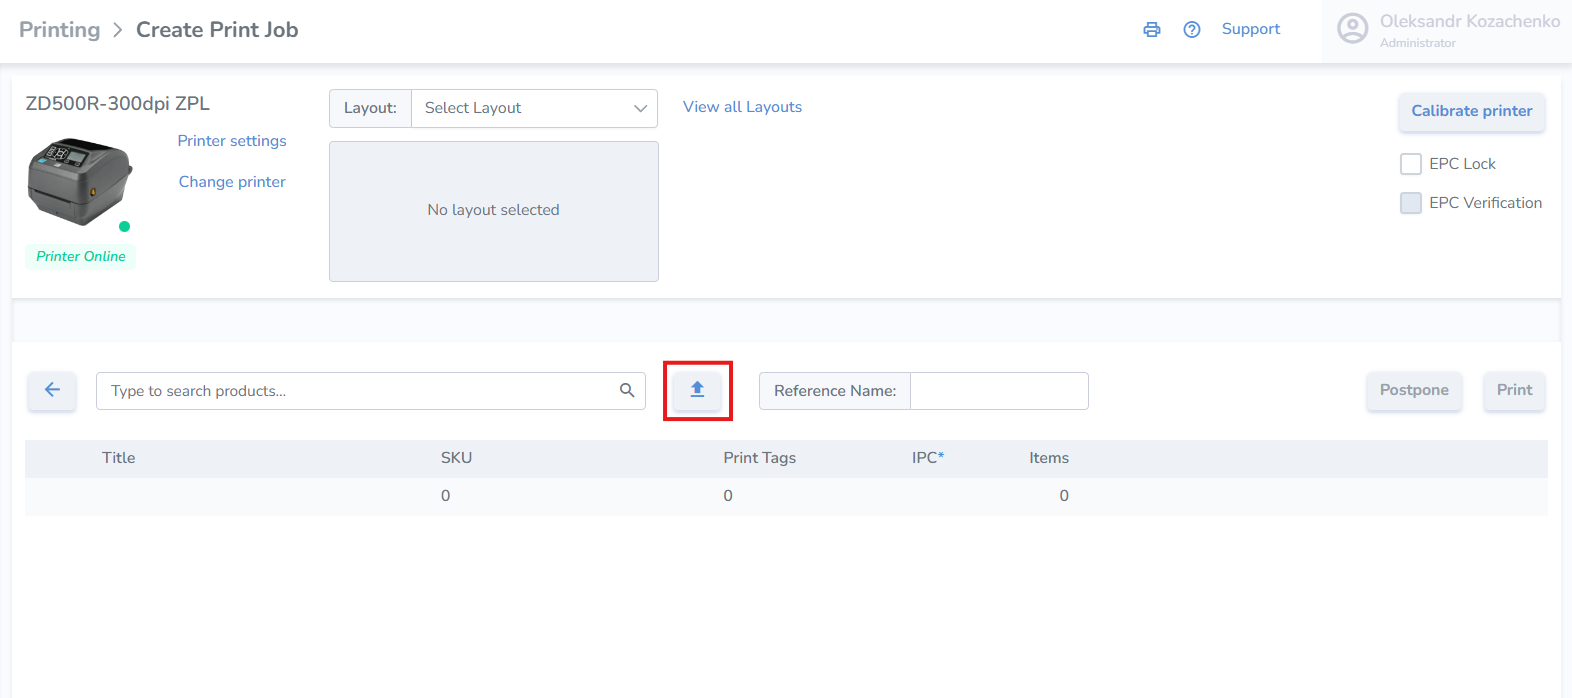Open Printer settings link
The image size is (1572, 698).
tap(232, 141)
